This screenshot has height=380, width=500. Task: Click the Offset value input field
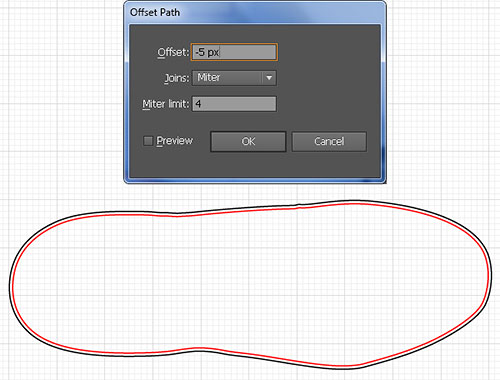[x=234, y=52]
